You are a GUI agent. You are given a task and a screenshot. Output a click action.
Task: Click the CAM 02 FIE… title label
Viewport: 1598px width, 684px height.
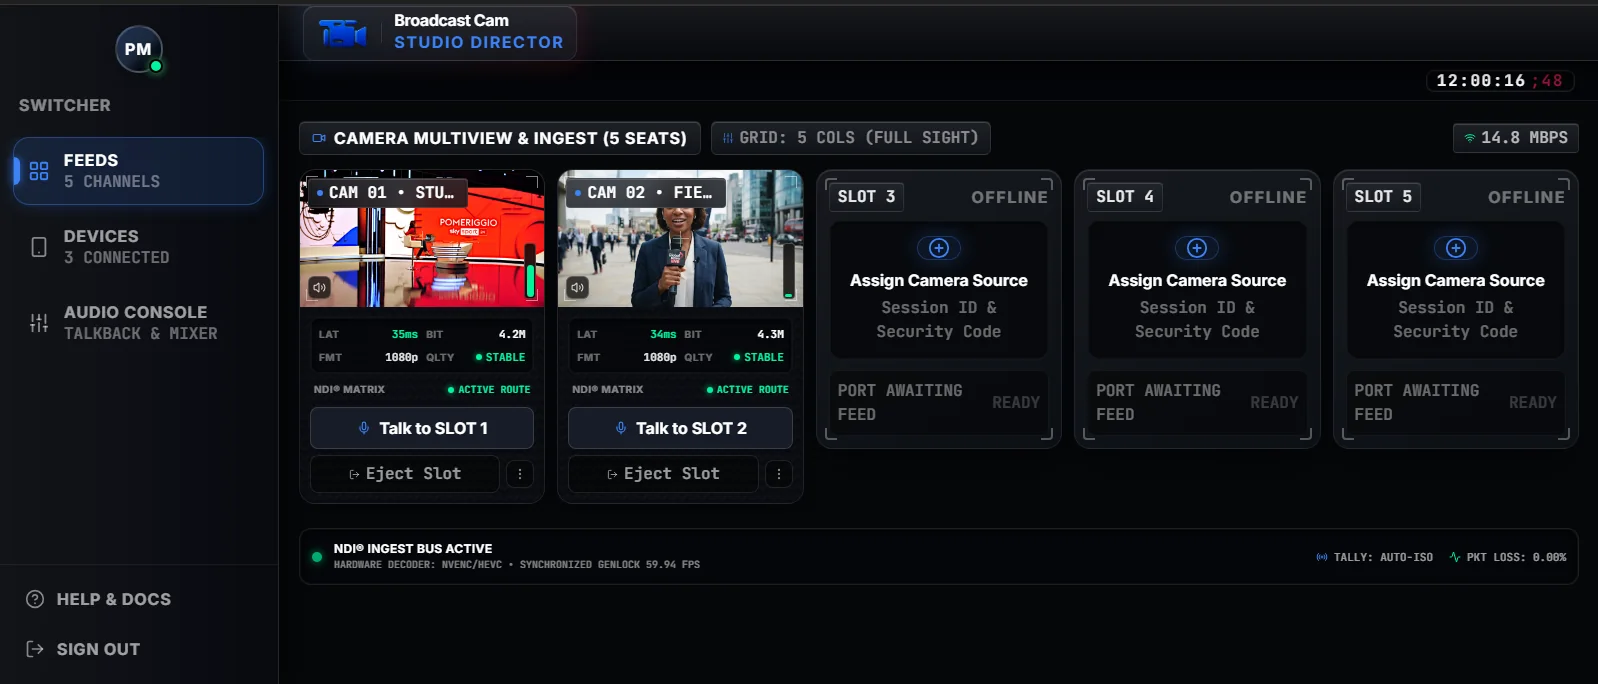click(x=644, y=192)
